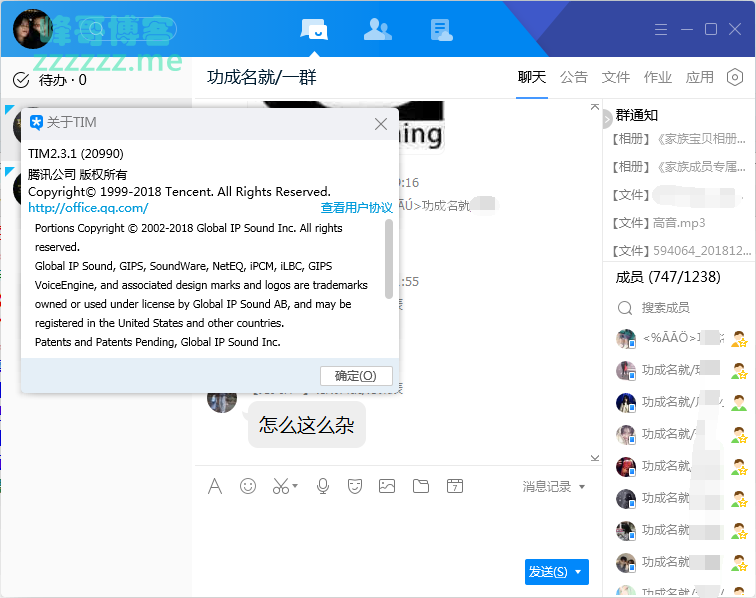Screen dimensions: 756x598
Task: Open the documents icon in header
Action: (441, 30)
